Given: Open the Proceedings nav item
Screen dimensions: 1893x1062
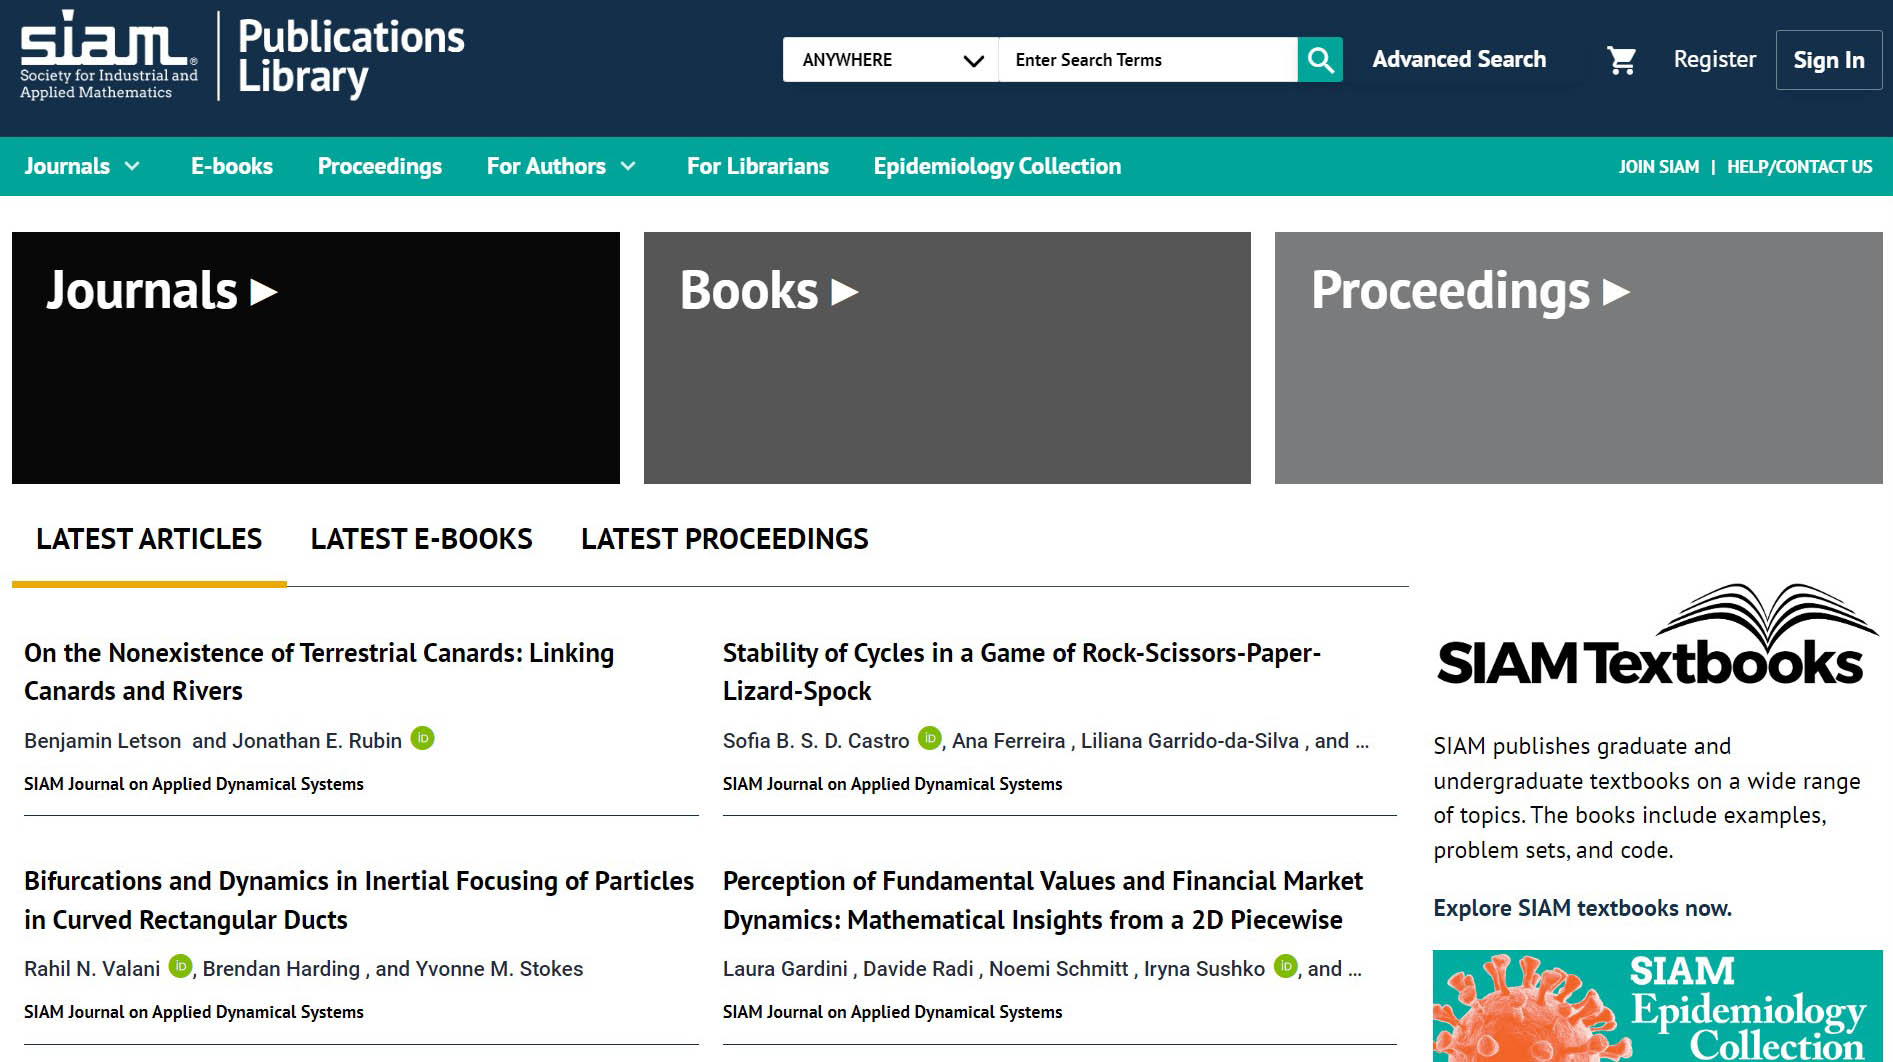Looking at the screenshot, I should 380,166.
